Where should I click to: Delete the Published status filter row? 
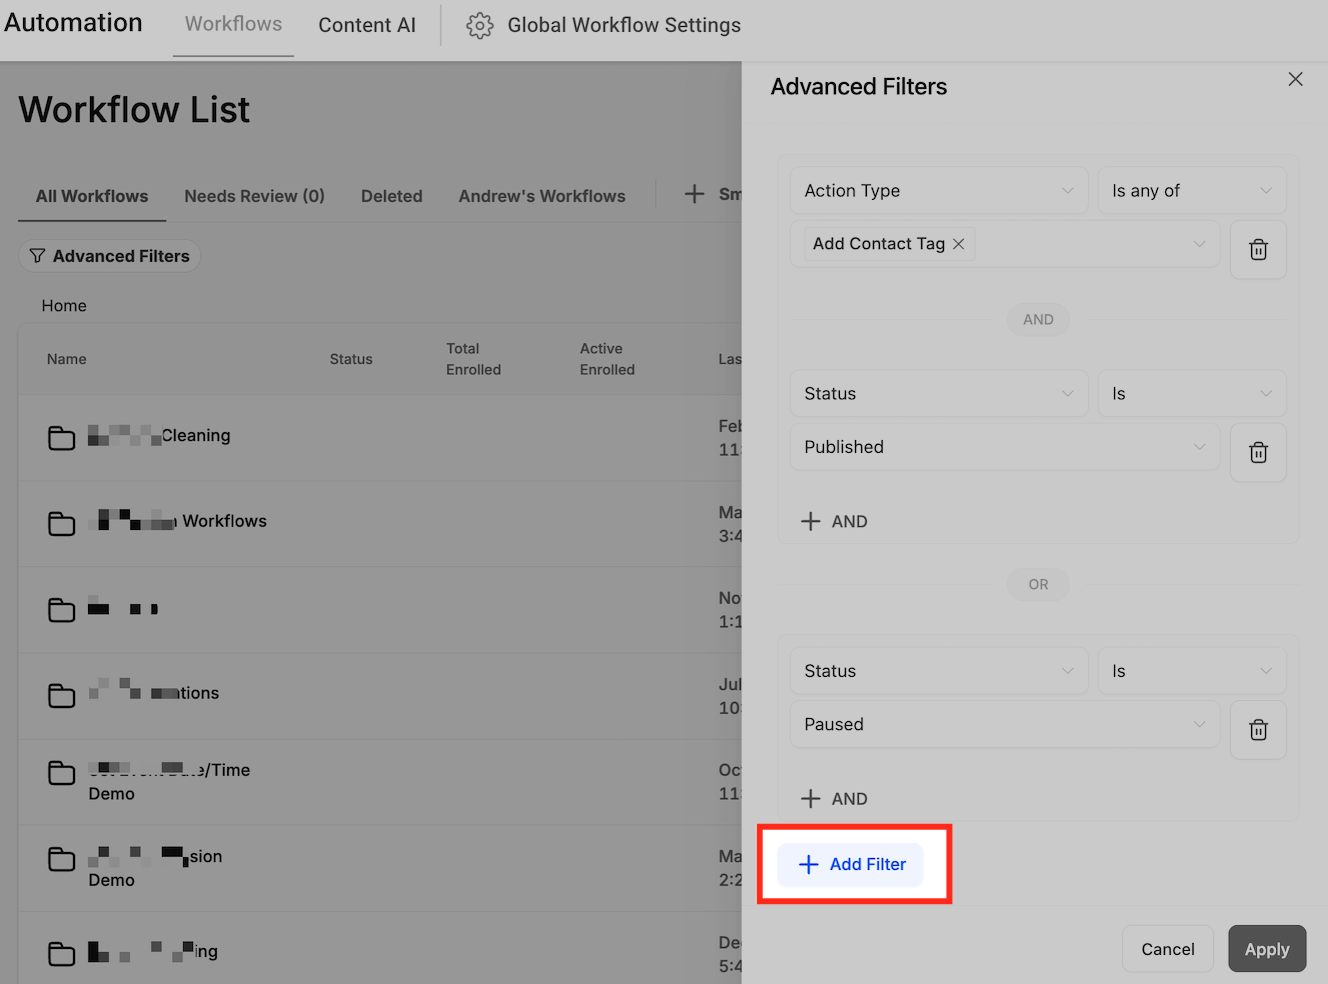tap(1258, 453)
